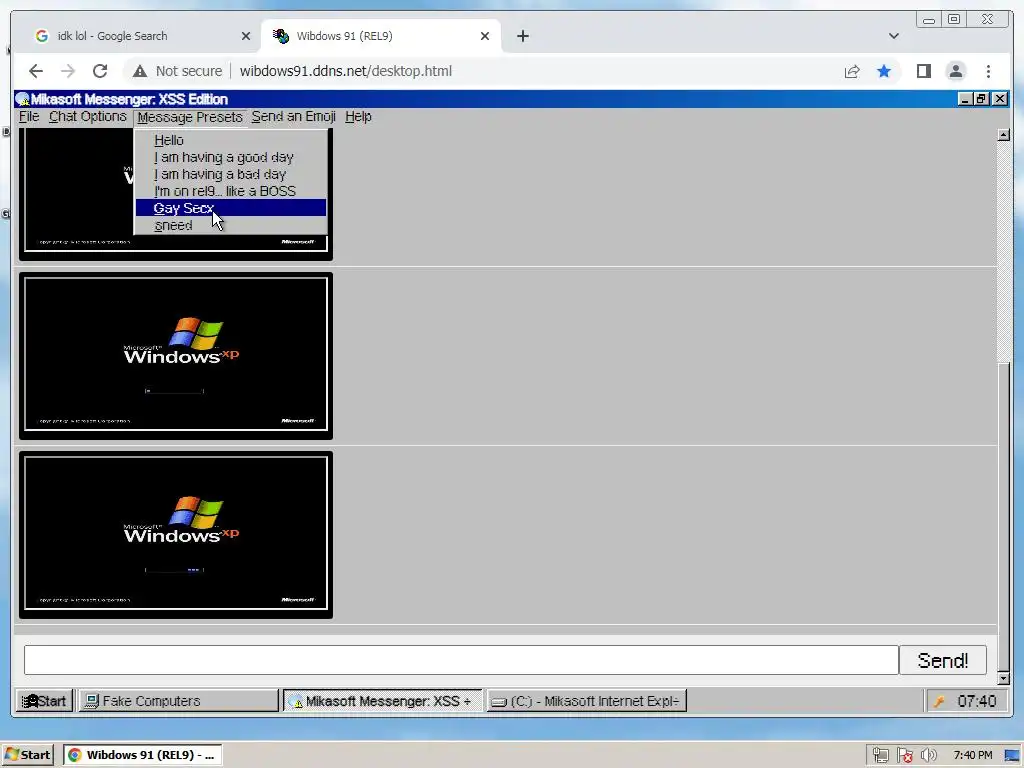Go back with Chrome's back arrow
This screenshot has height=768, width=1024.
pyautogui.click(x=36, y=71)
